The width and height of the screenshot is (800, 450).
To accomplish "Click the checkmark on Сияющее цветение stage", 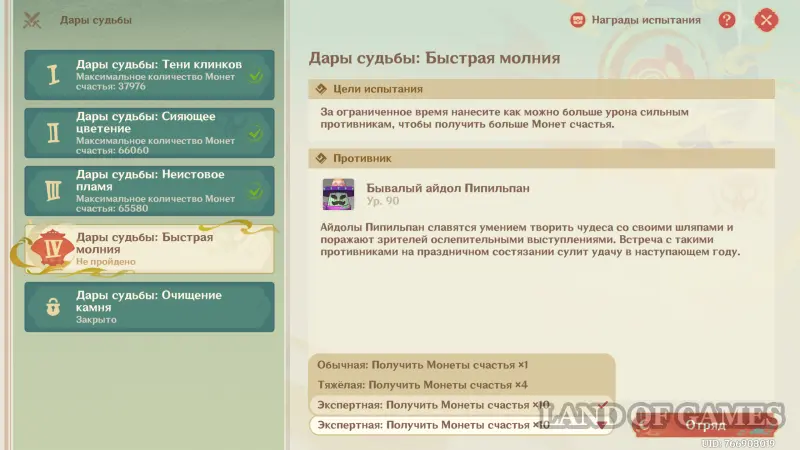I will point(256,134).
